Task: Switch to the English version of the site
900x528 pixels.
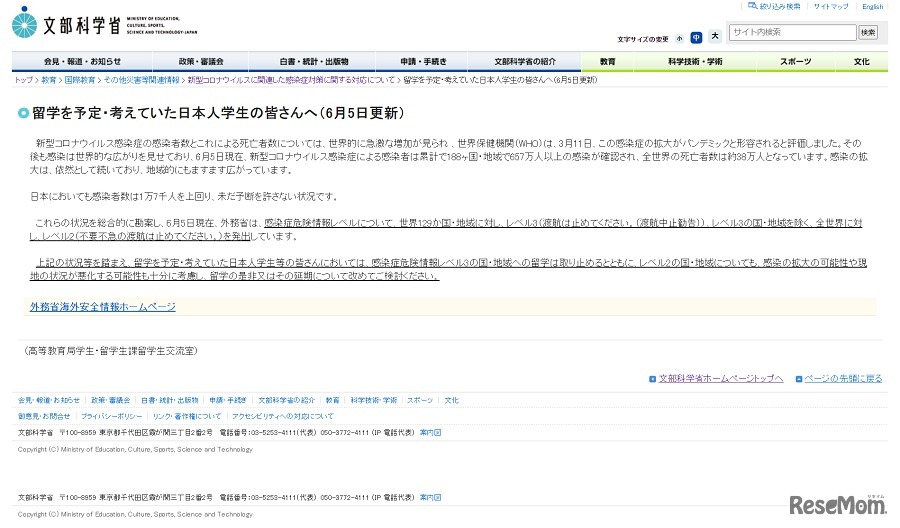Action: pyautogui.click(x=872, y=6)
